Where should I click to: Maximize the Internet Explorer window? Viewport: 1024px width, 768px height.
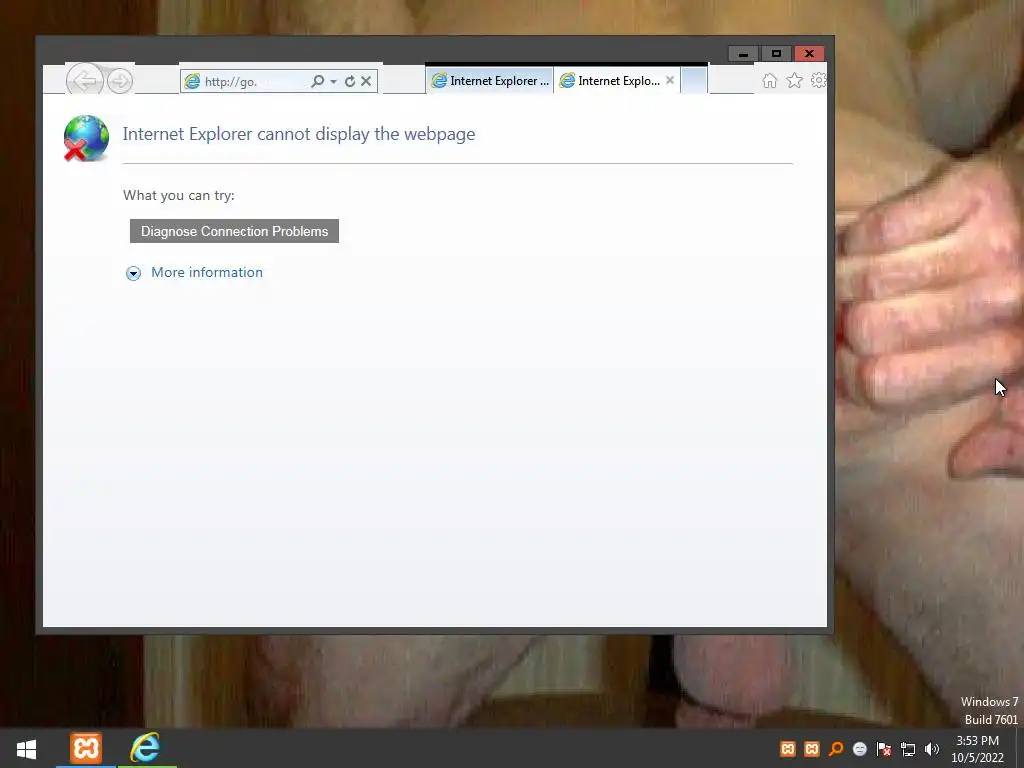coord(776,54)
